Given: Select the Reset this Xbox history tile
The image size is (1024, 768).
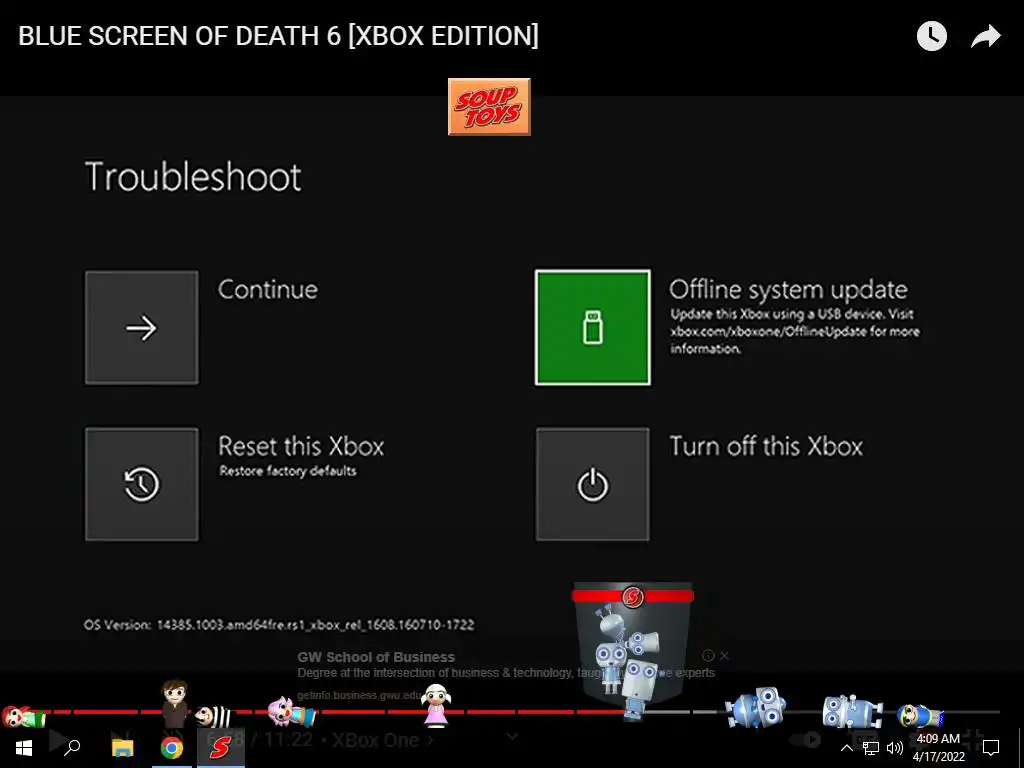Looking at the screenshot, I should click(142, 485).
